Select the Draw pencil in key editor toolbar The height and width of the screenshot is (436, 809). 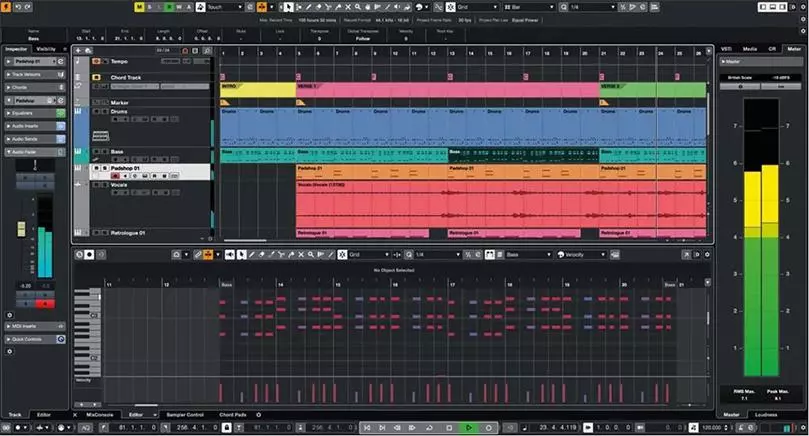pyautogui.click(x=252, y=255)
